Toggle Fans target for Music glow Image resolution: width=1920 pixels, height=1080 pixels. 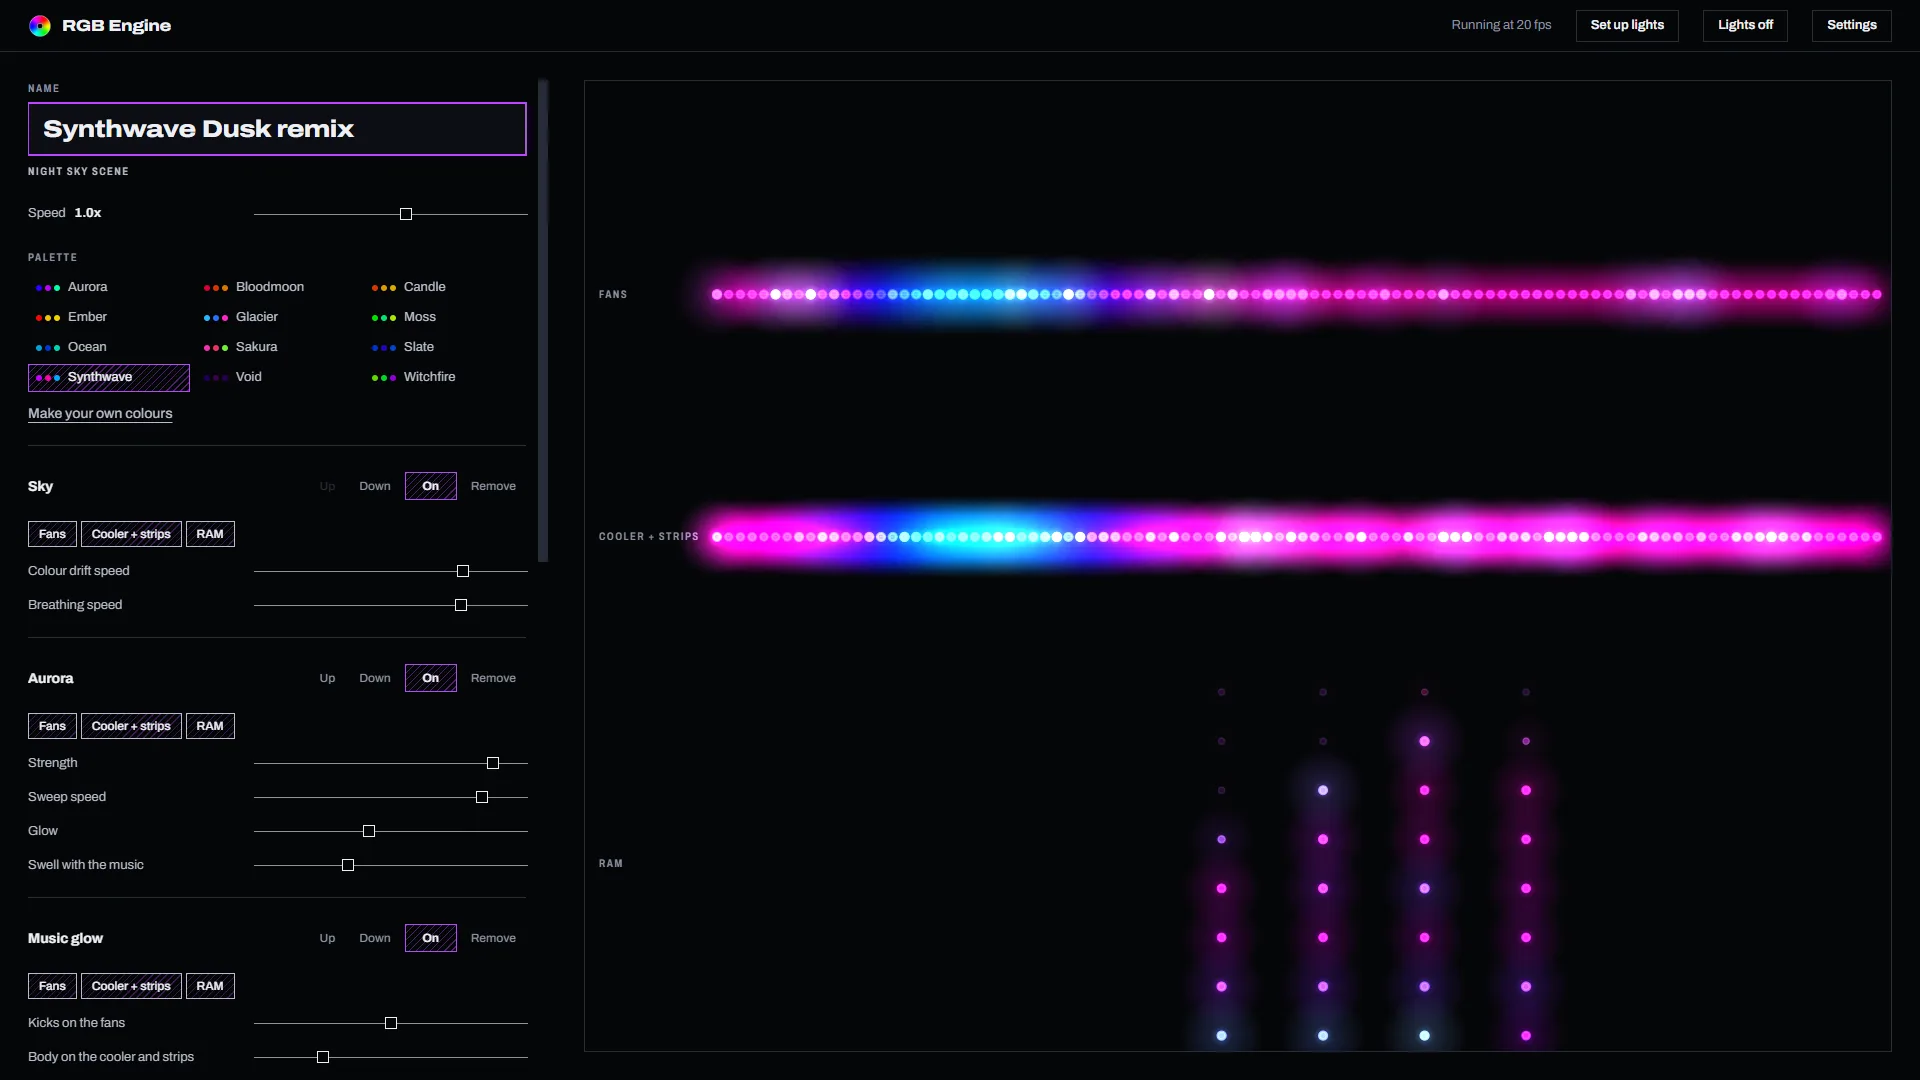(52, 986)
